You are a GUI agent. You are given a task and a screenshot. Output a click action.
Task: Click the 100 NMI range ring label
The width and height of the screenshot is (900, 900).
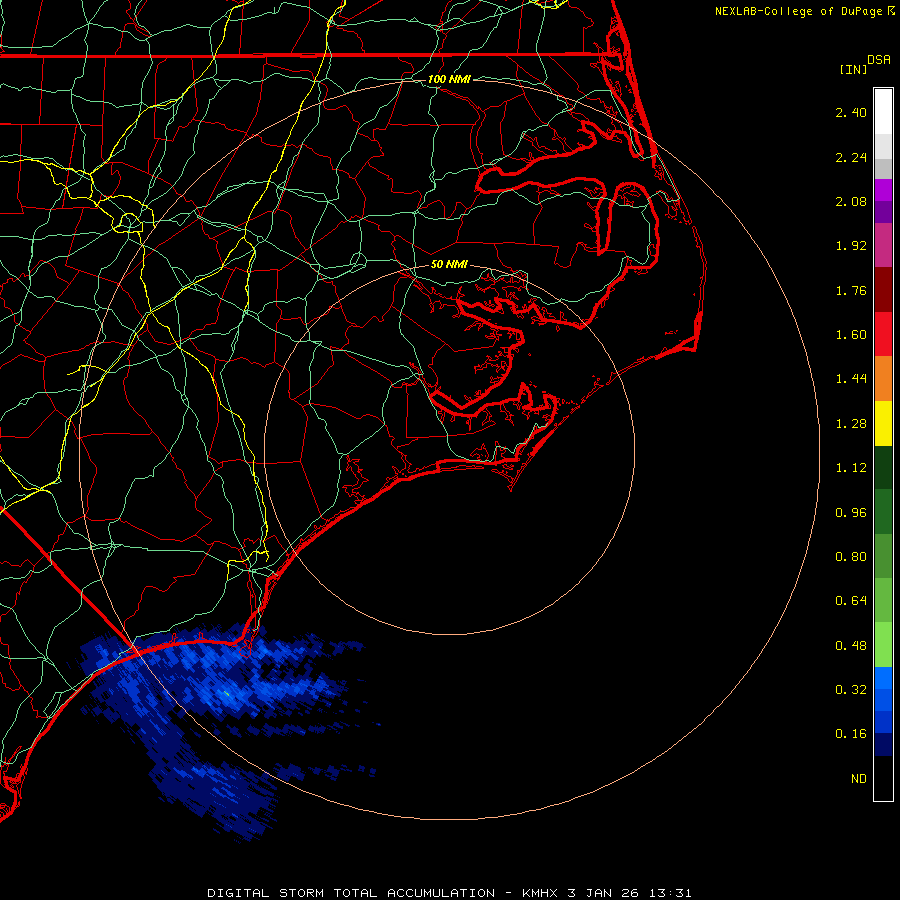point(449,79)
